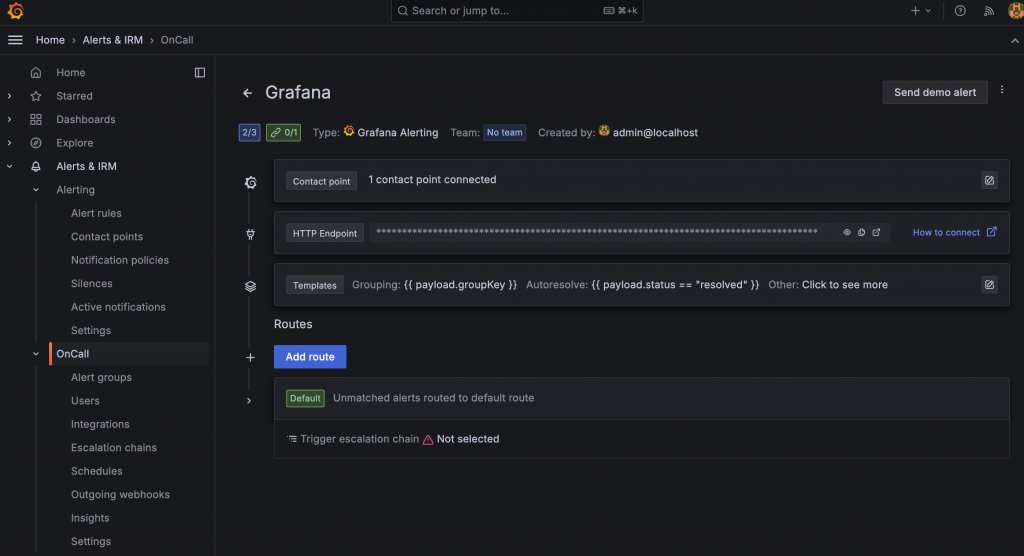
Task: Open the hamburger navigation menu
Action: (15, 40)
